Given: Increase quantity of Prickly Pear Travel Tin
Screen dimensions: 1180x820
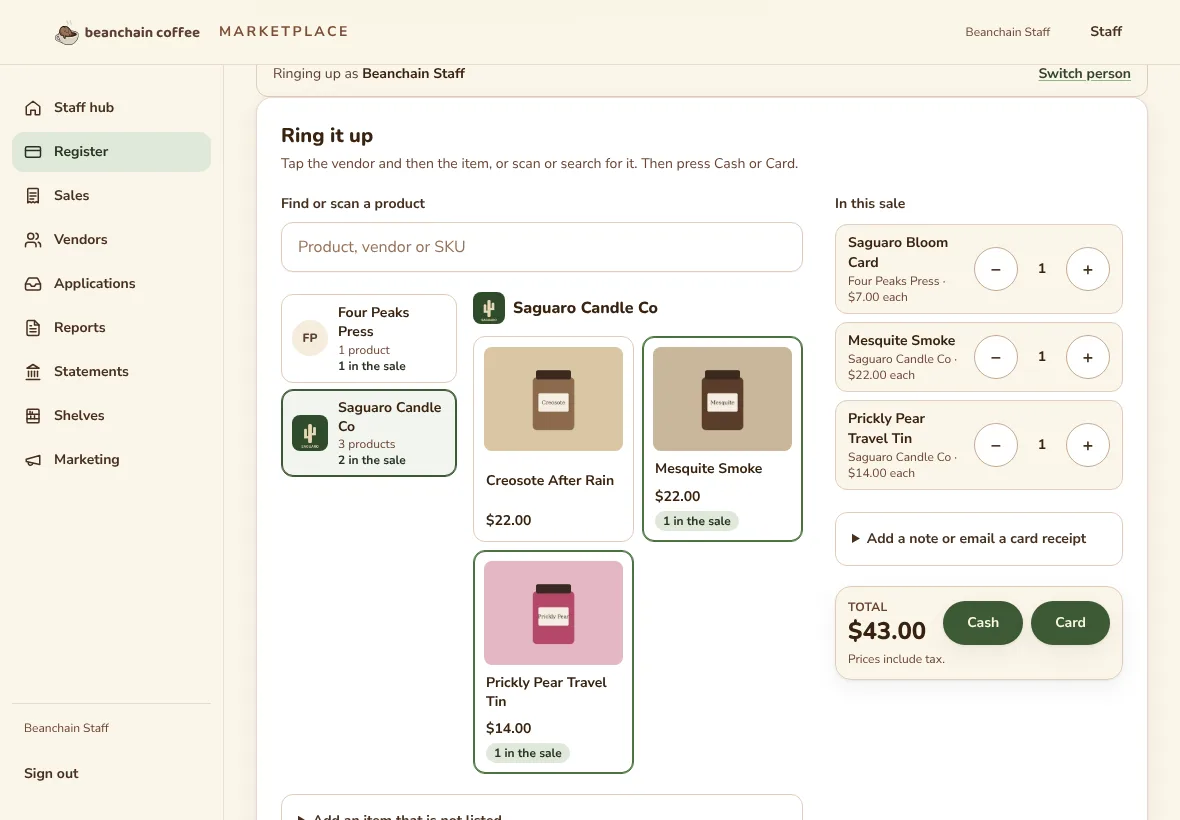Looking at the screenshot, I should click(1087, 445).
